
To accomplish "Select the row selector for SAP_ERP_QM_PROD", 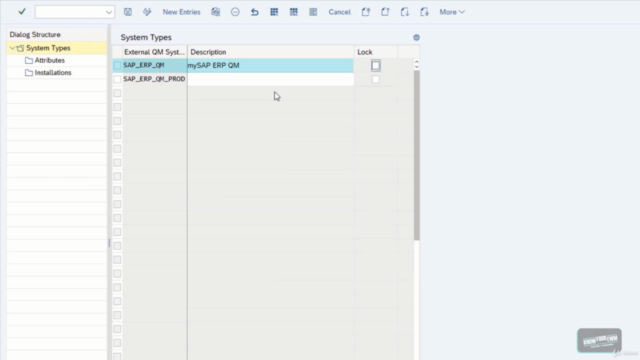I will [117, 79].
